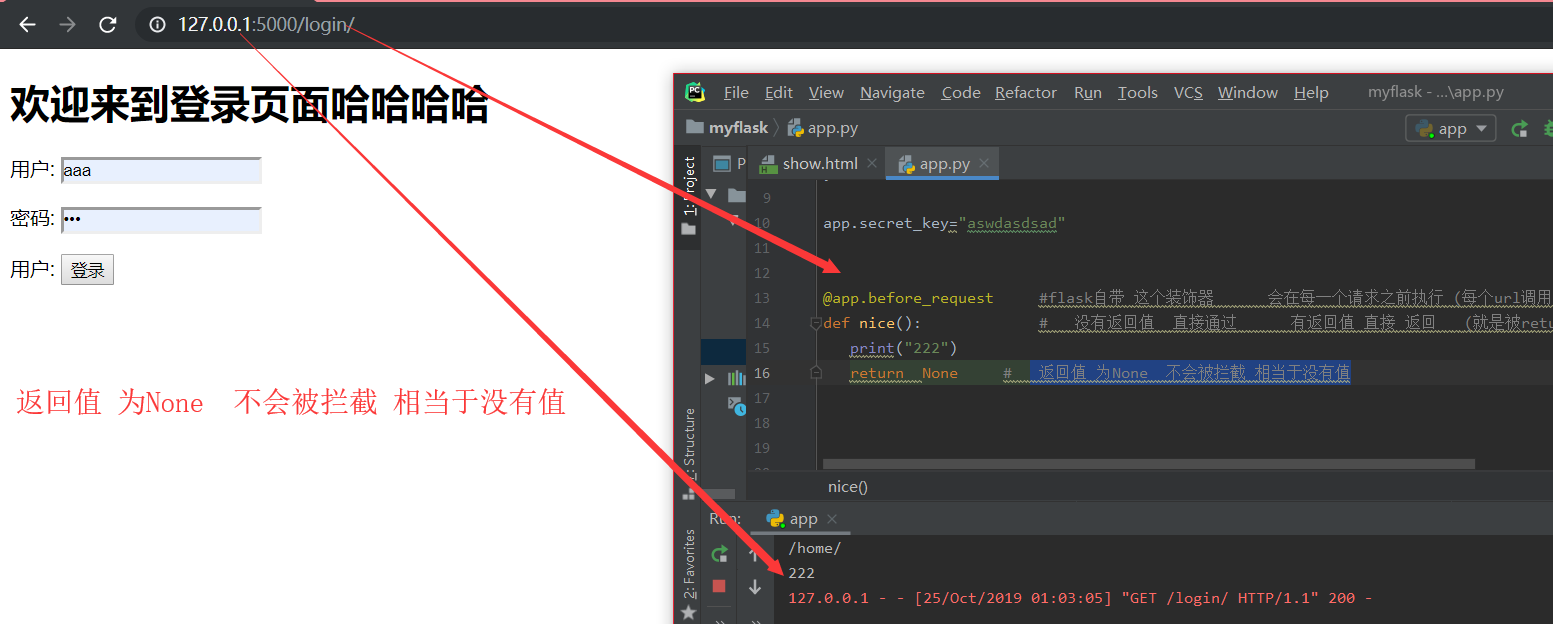The image size is (1553, 624).
Task: Open the app run configuration dropdown
Action: coord(1451,129)
